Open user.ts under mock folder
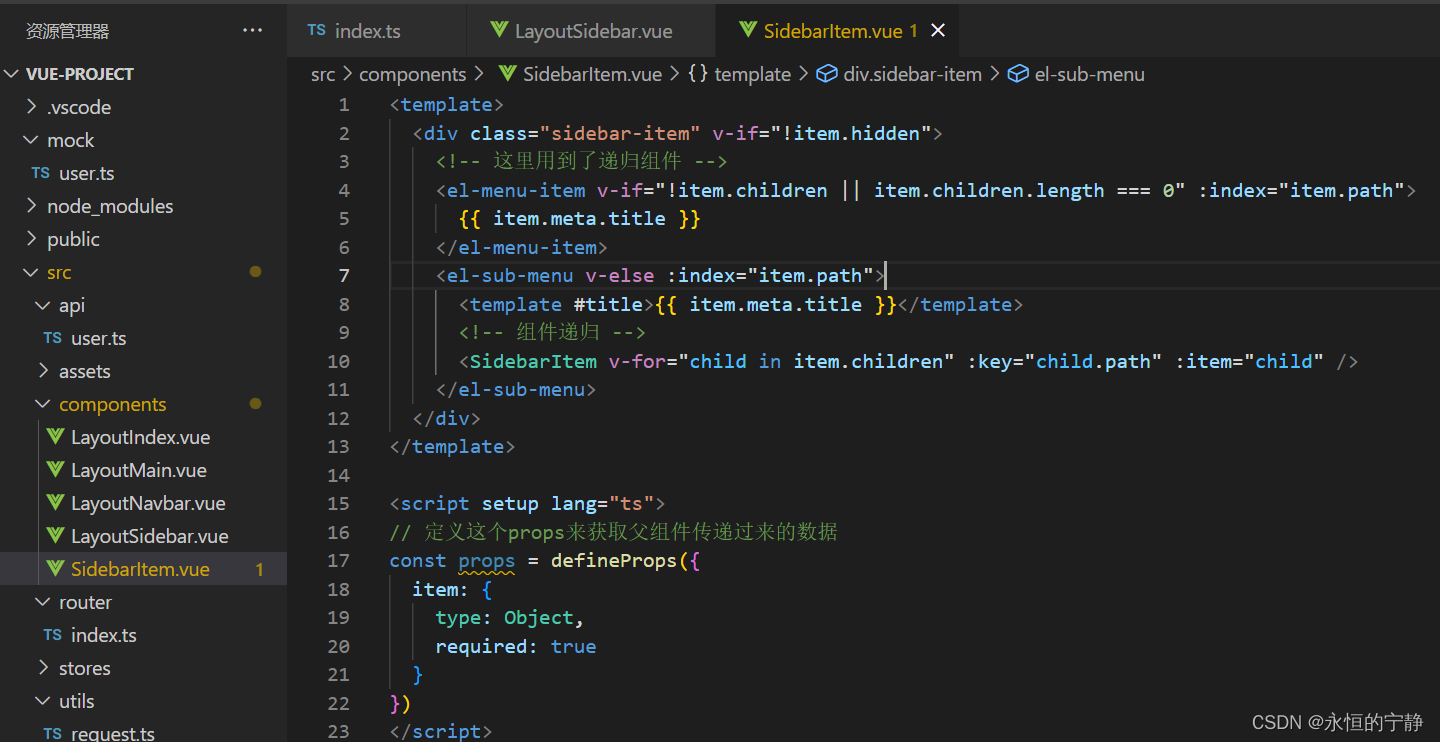 (x=86, y=173)
